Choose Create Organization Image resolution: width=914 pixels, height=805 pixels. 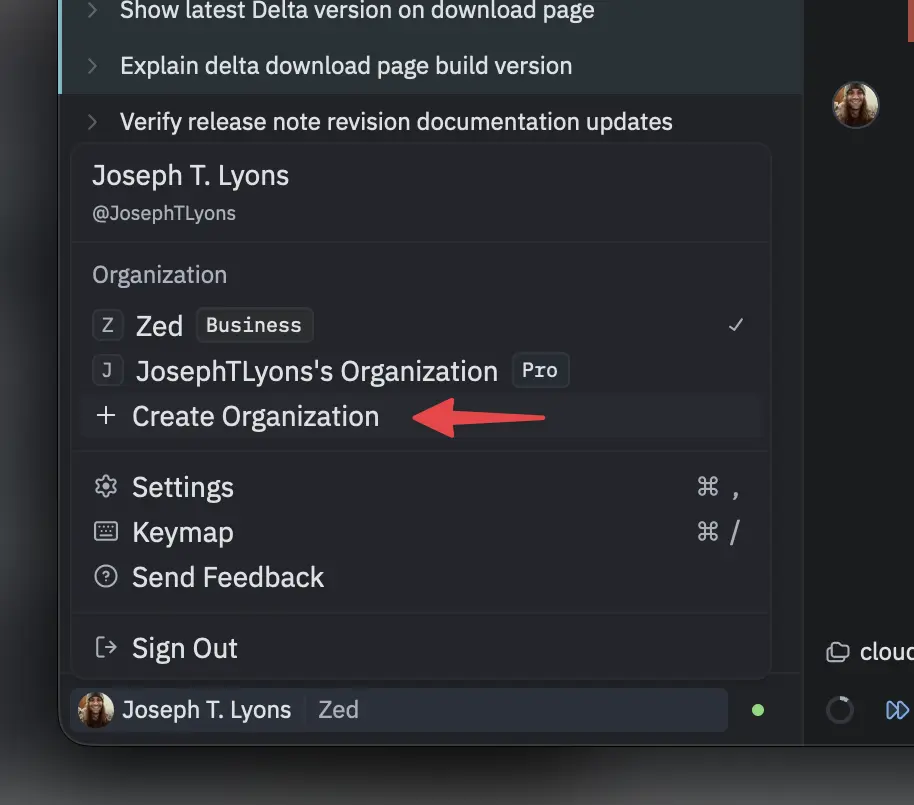(x=421, y=416)
